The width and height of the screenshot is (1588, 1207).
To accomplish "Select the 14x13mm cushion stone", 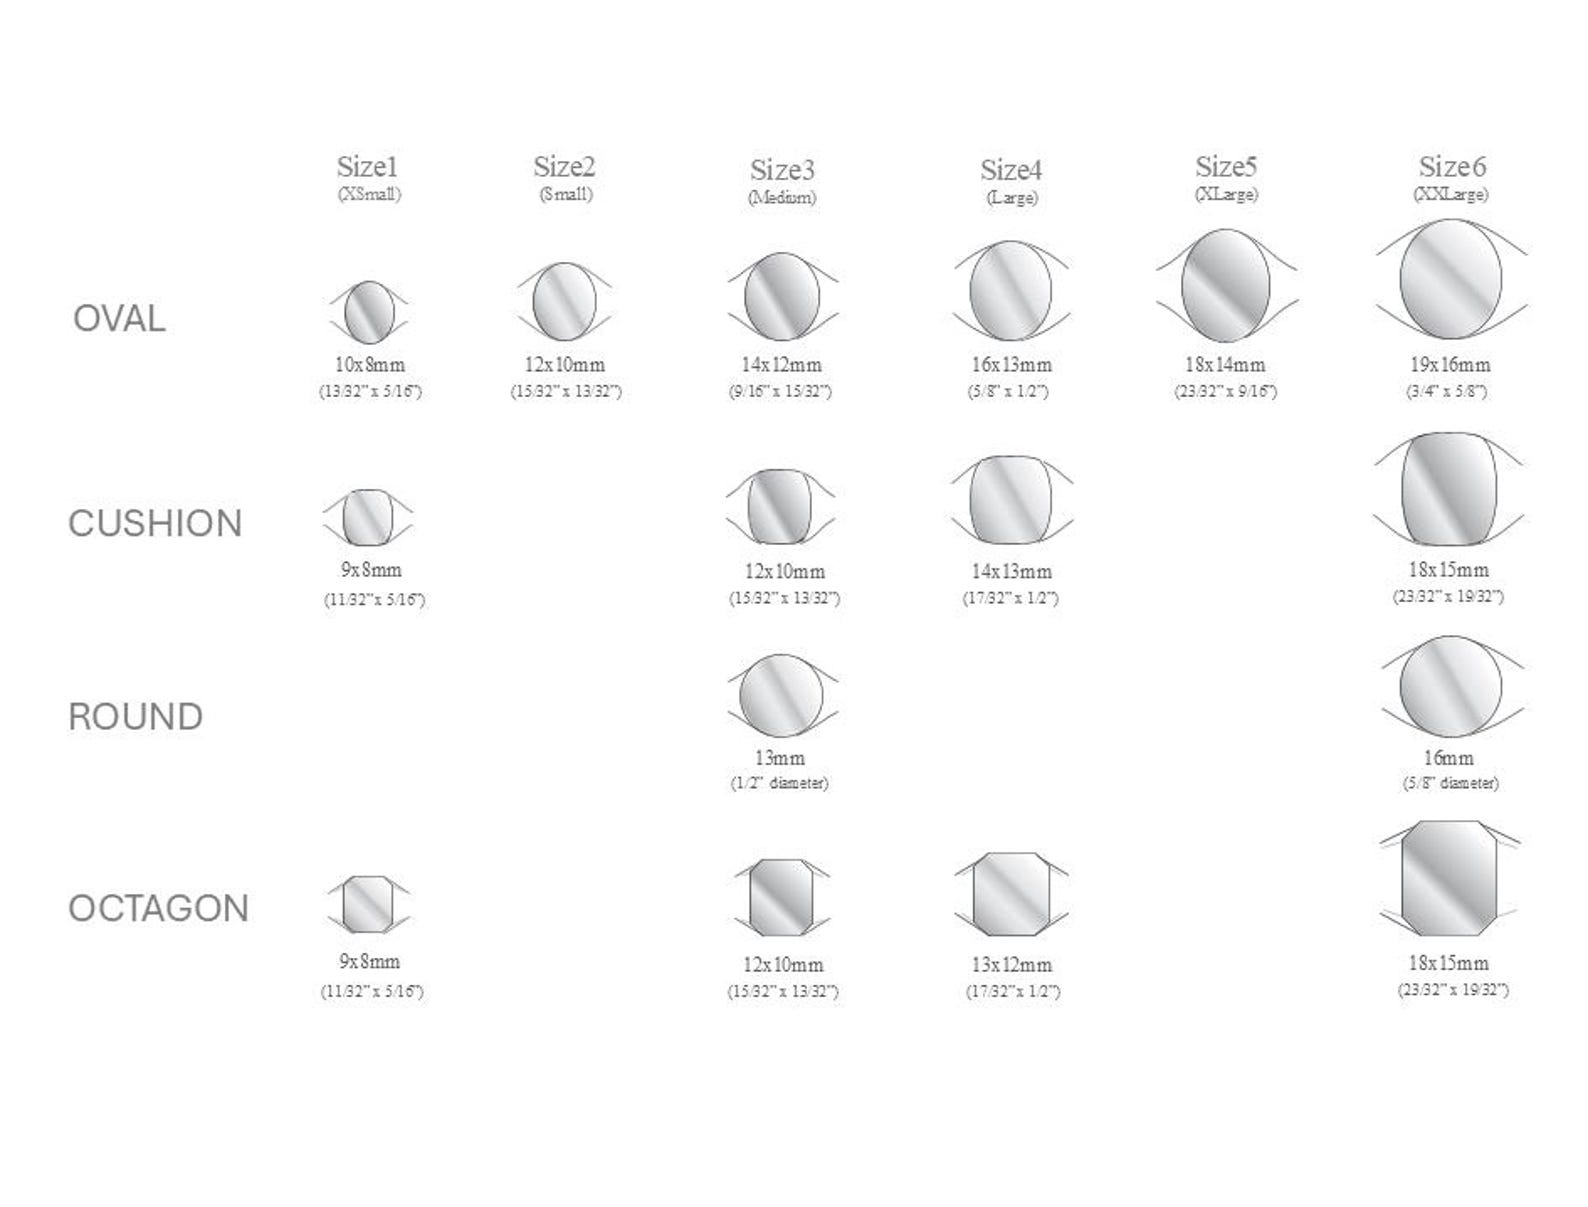I will tap(1011, 500).
